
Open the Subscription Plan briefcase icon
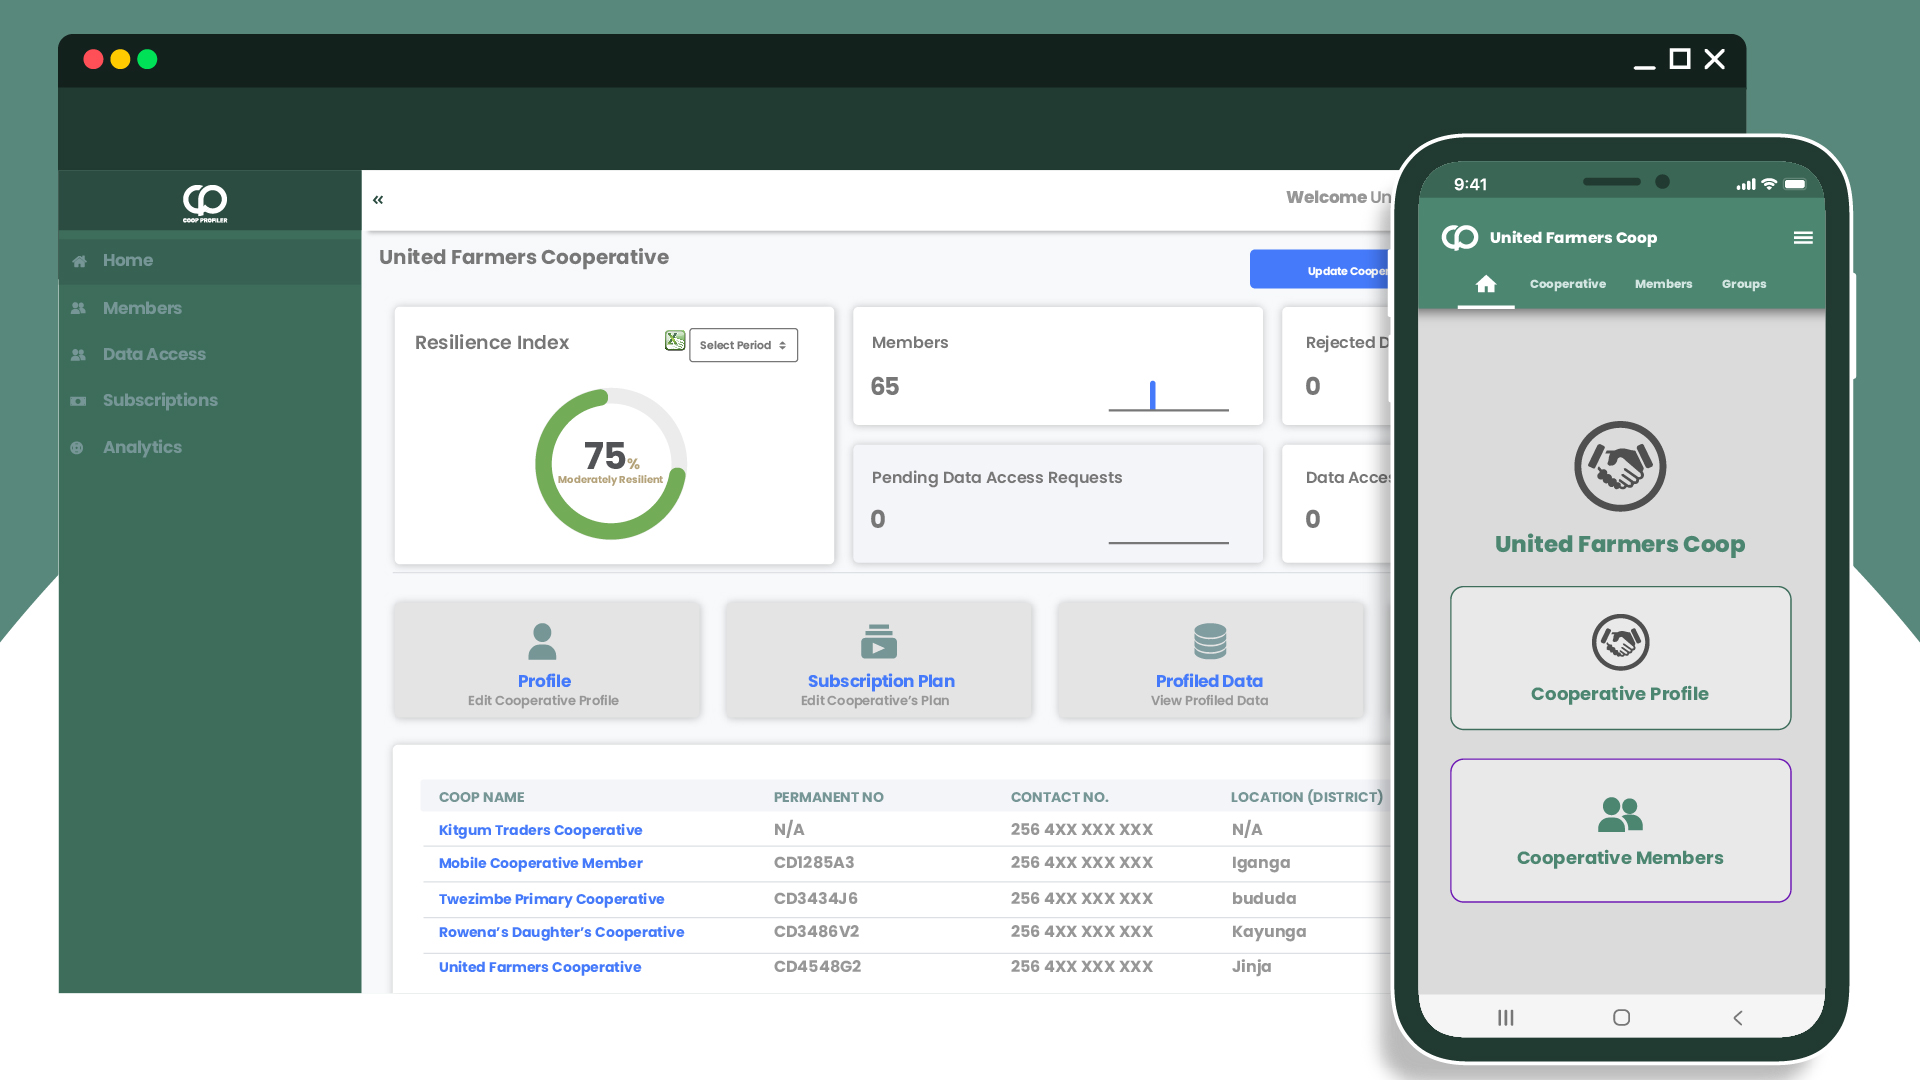(x=879, y=641)
